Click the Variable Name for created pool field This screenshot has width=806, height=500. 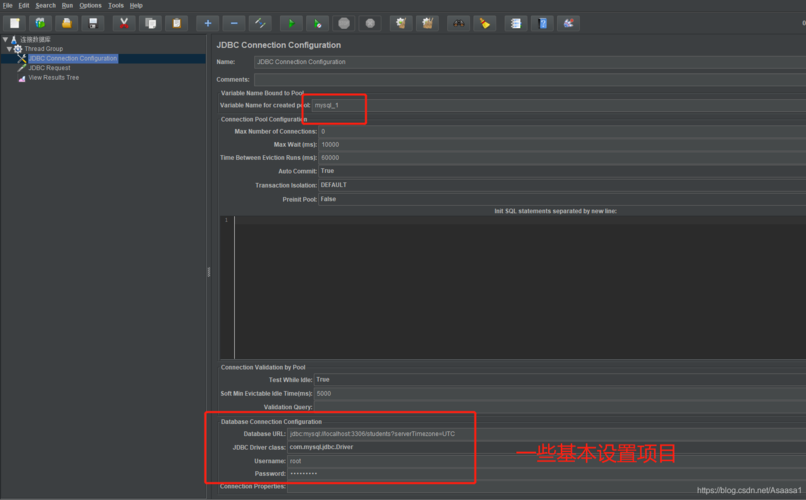click(559, 105)
